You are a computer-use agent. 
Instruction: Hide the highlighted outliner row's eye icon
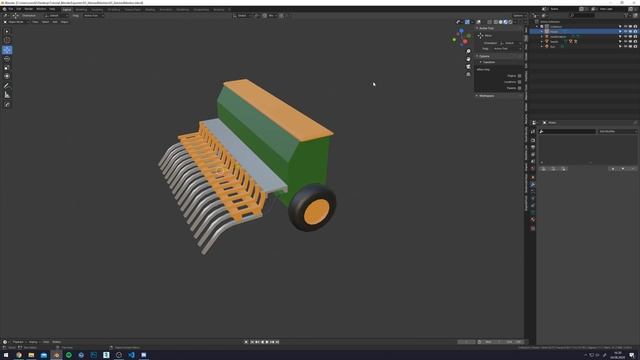625,31
